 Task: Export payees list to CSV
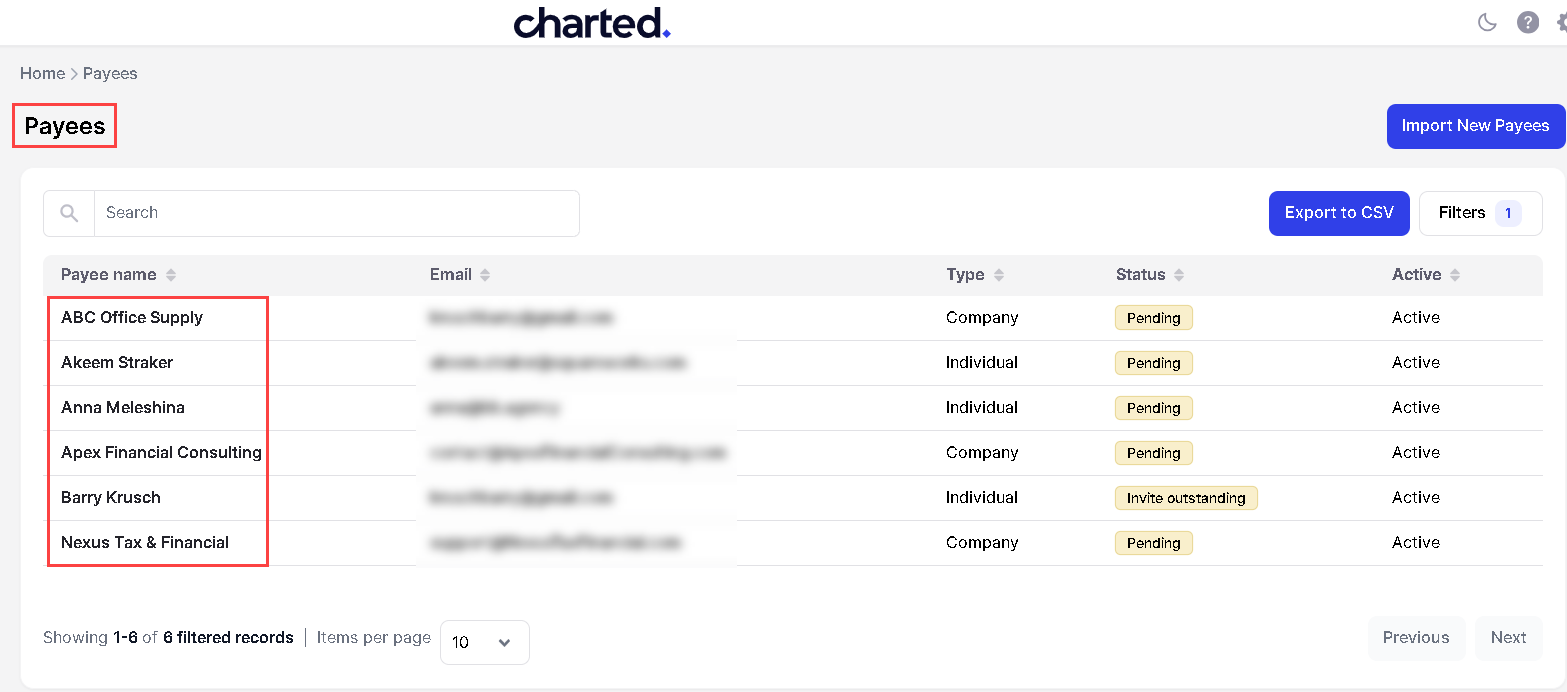tap(1338, 213)
